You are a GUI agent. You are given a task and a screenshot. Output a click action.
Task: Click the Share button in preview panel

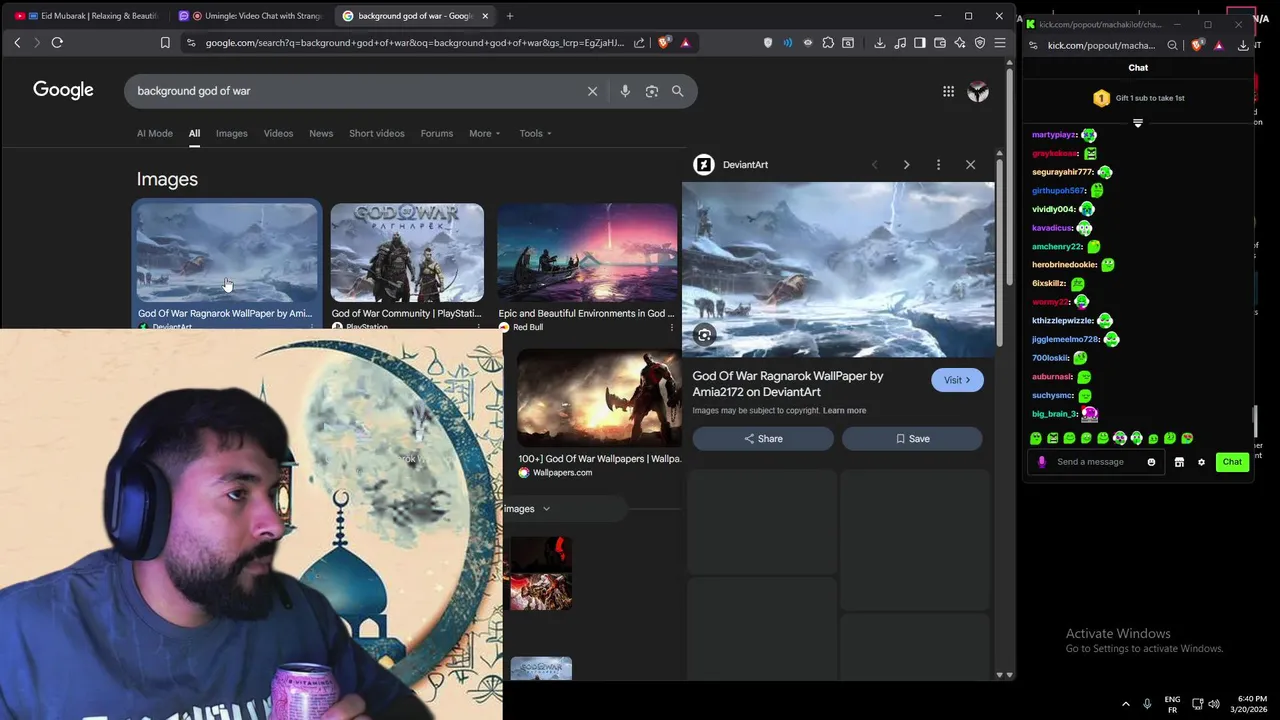[x=763, y=439]
